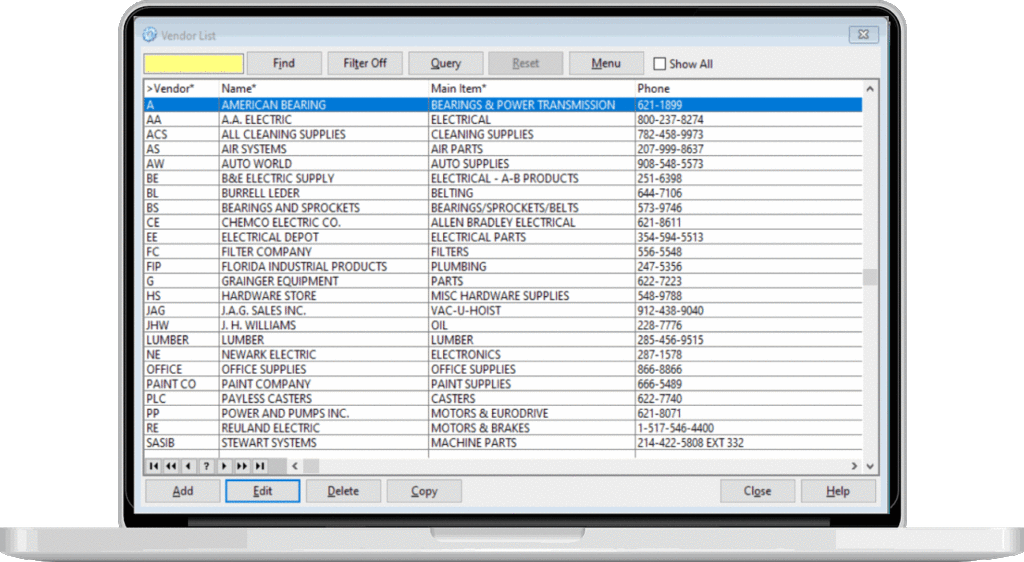The image size is (1024, 562).
Task: Select the PAYLESS CASTERS vendor
Action: [x=503, y=399]
